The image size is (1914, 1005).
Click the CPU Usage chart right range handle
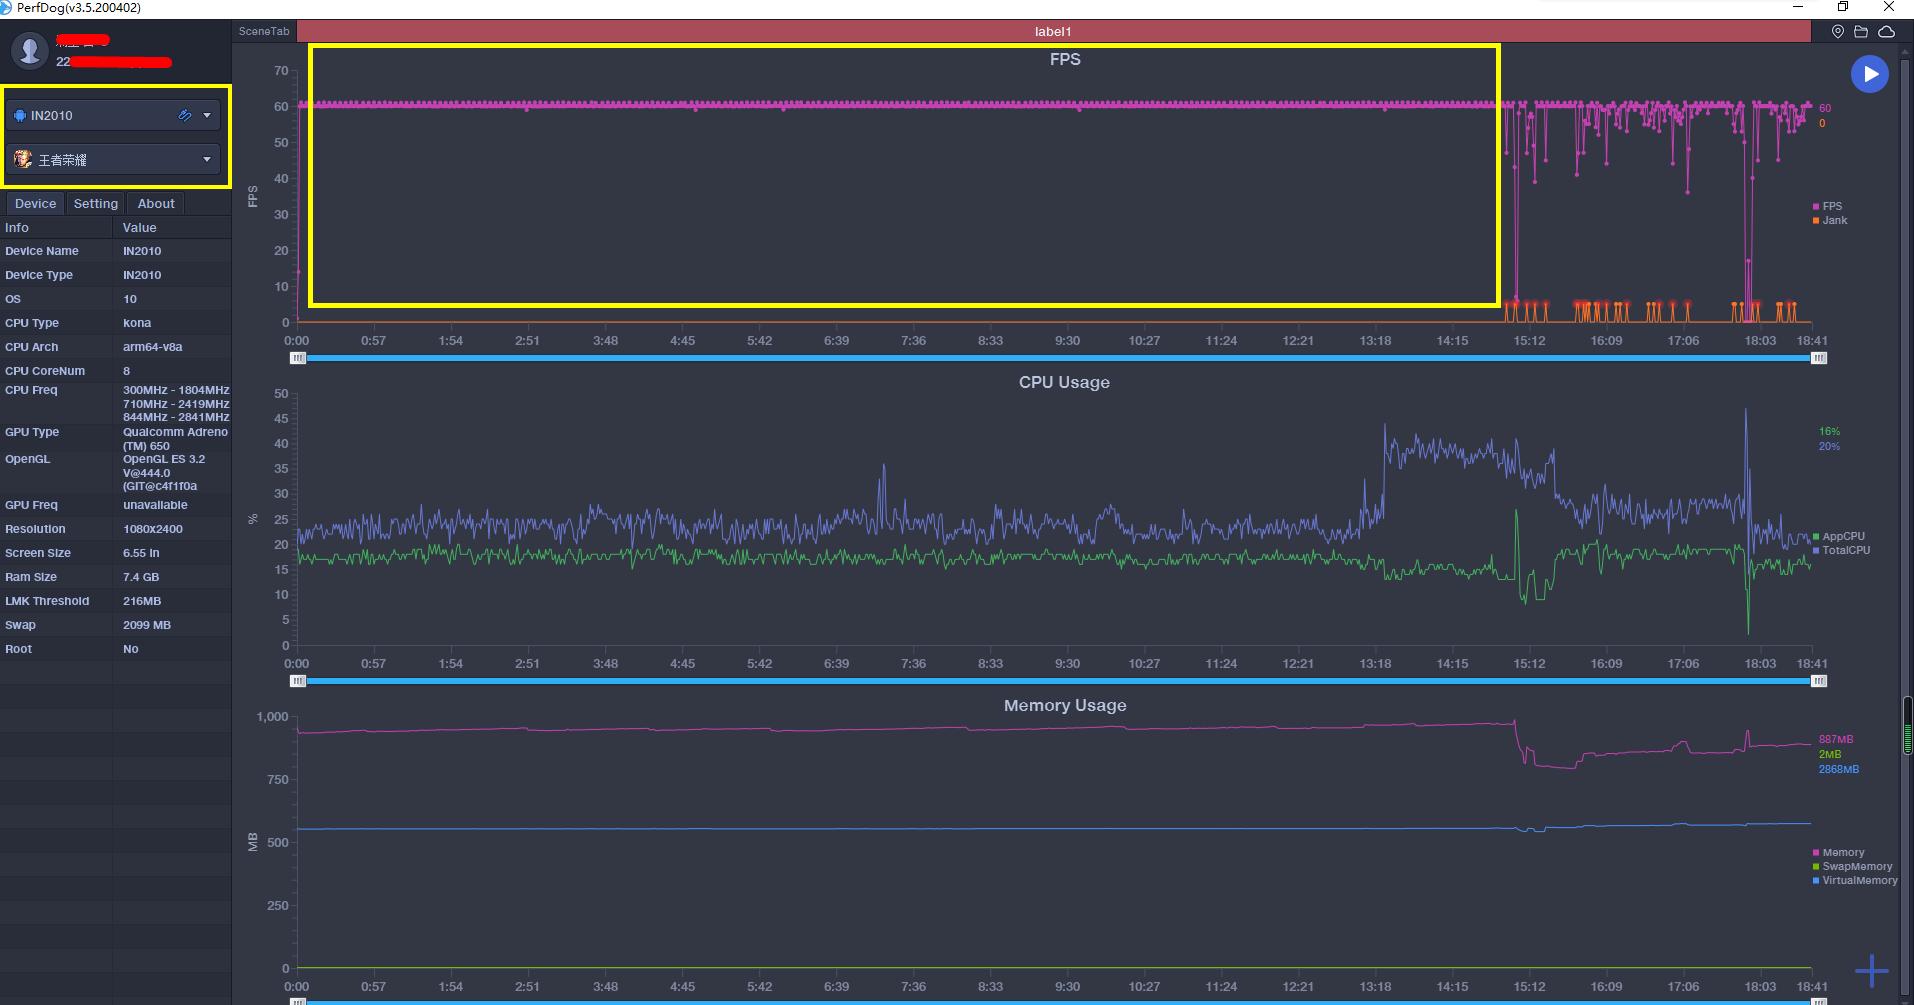point(1819,681)
